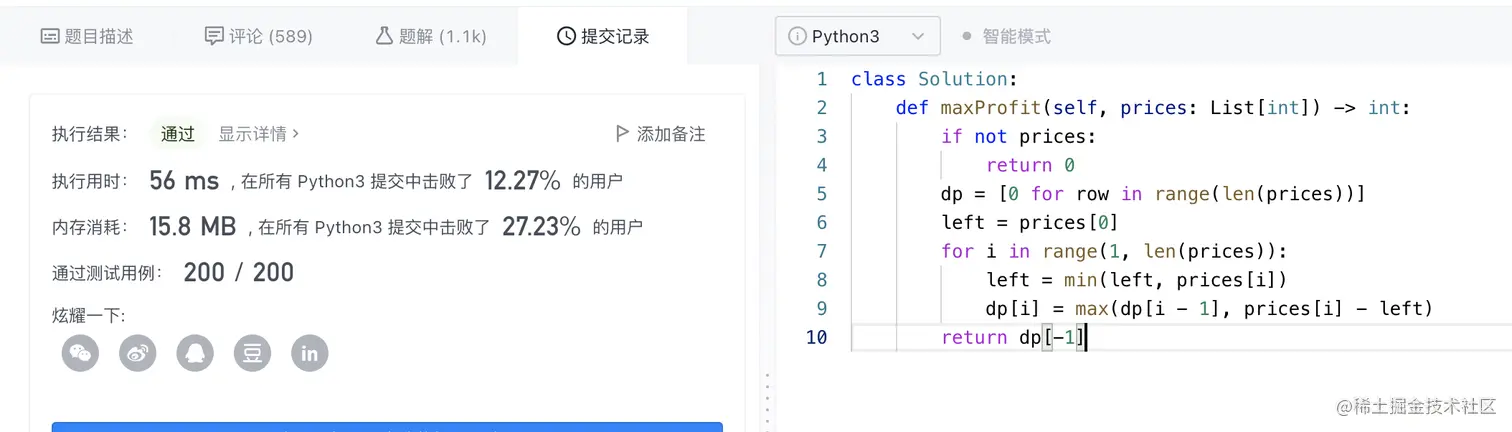The height and width of the screenshot is (432, 1512).
Task: Click line number 5 in the gutter
Action: 822,194
